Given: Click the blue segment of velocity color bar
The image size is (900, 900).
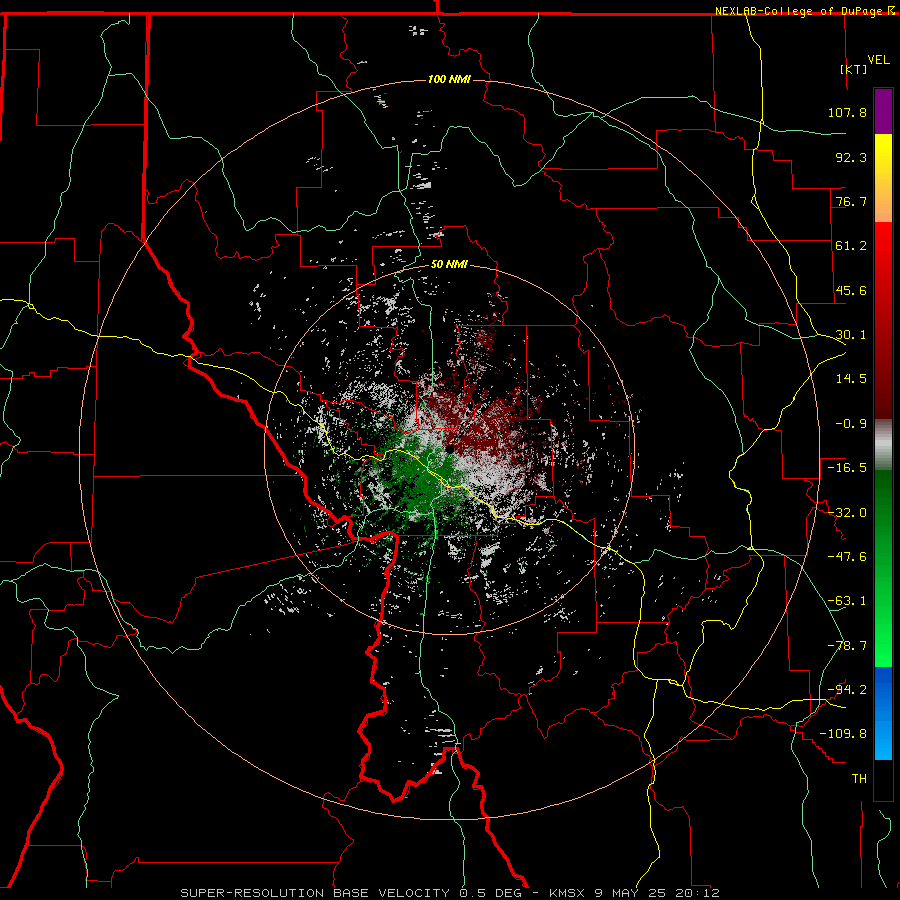Looking at the screenshot, I should point(883,713).
